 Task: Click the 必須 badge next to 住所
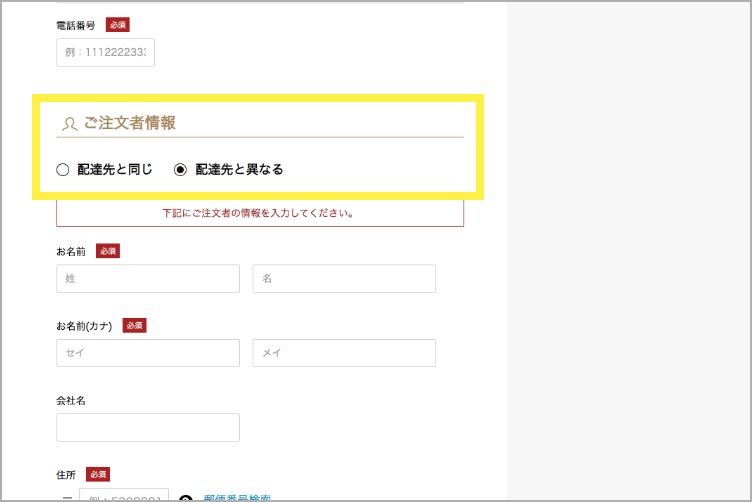pos(98,474)
